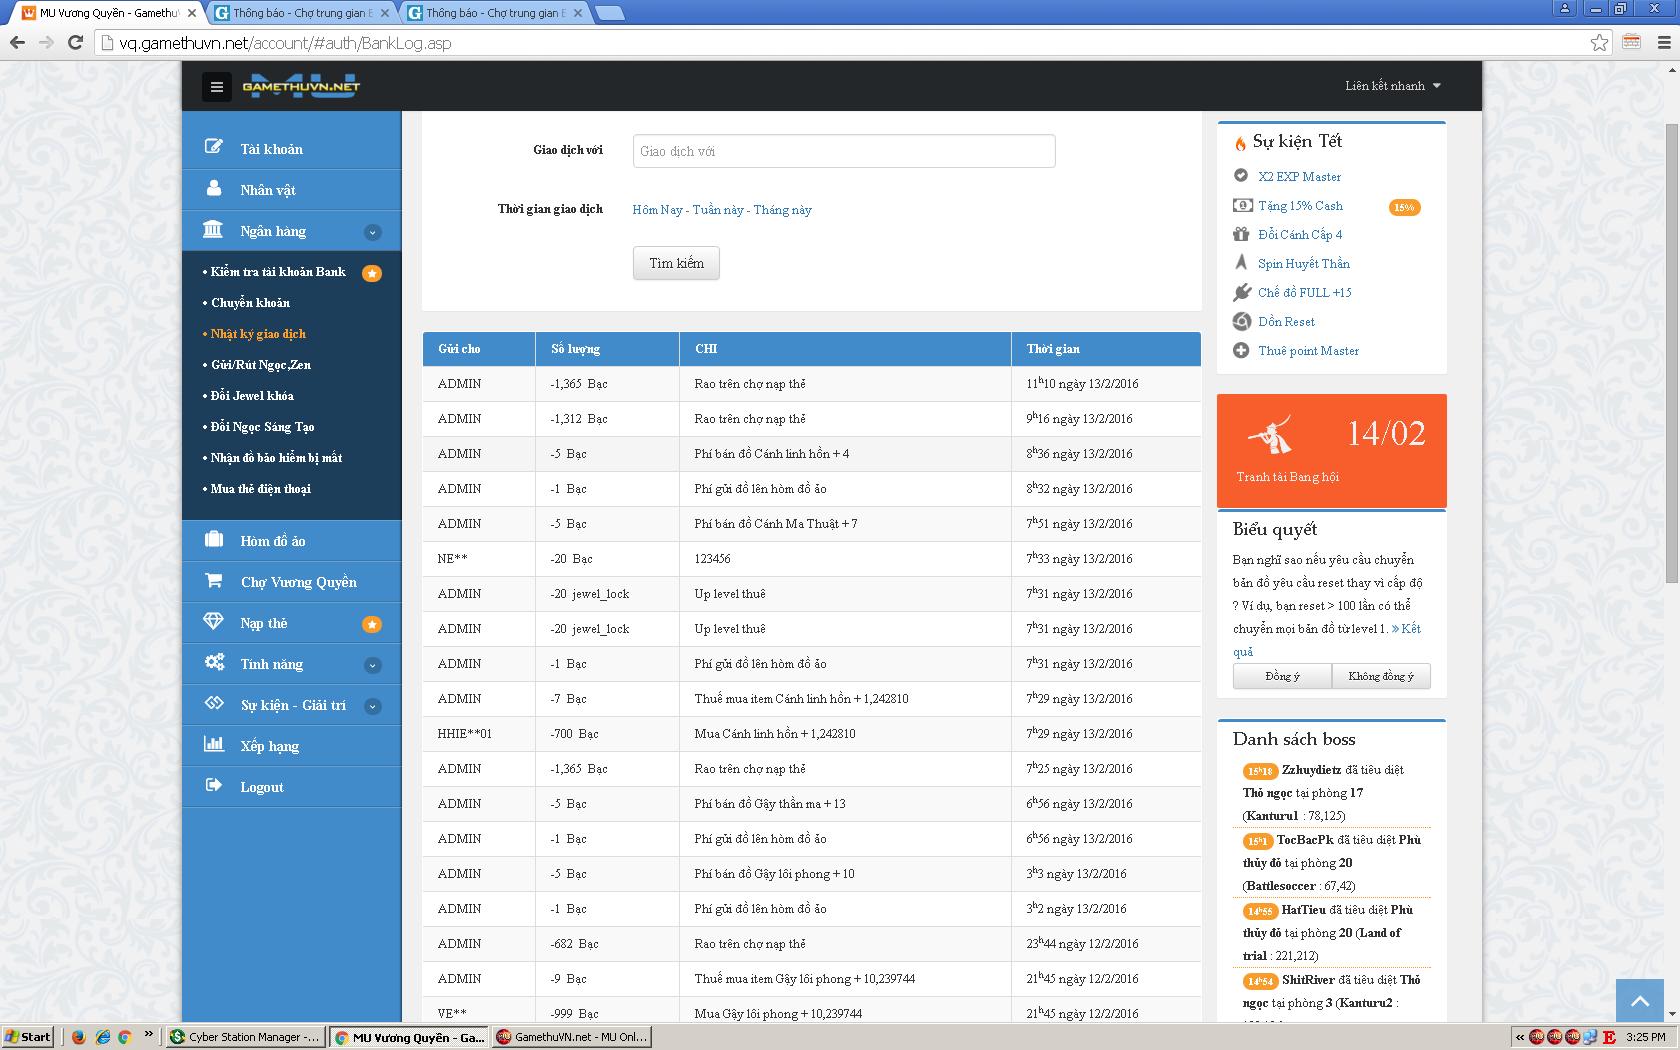
Task: Vote Đồng ý in the poll
Action: click(1282, 677)
